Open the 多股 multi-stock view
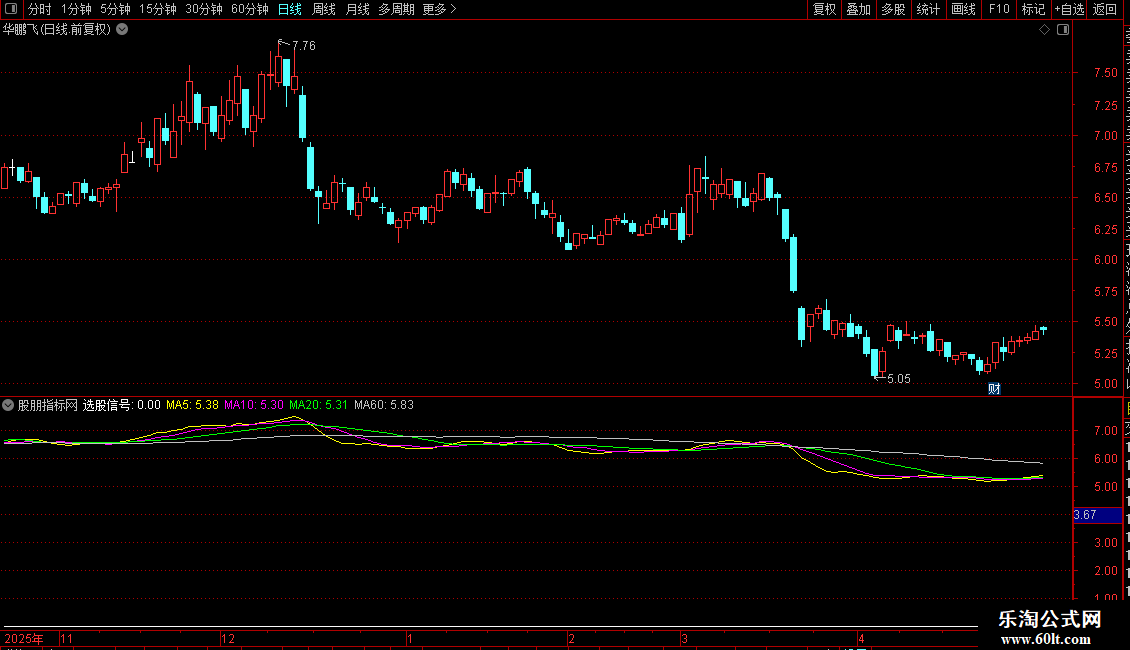Image resolution: width=1130 pixels, height=650 pixels. (x=893, y=9)
